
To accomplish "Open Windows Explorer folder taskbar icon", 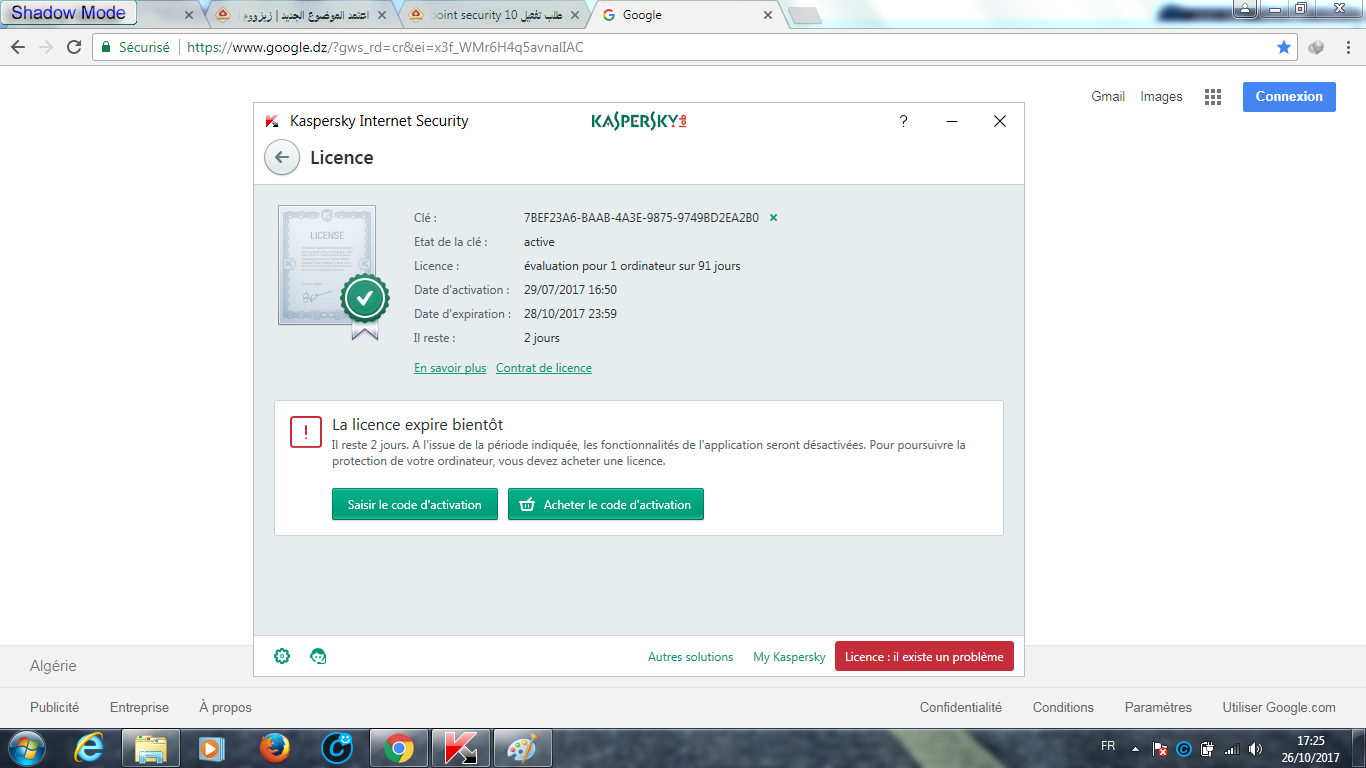I will (151, 748).
